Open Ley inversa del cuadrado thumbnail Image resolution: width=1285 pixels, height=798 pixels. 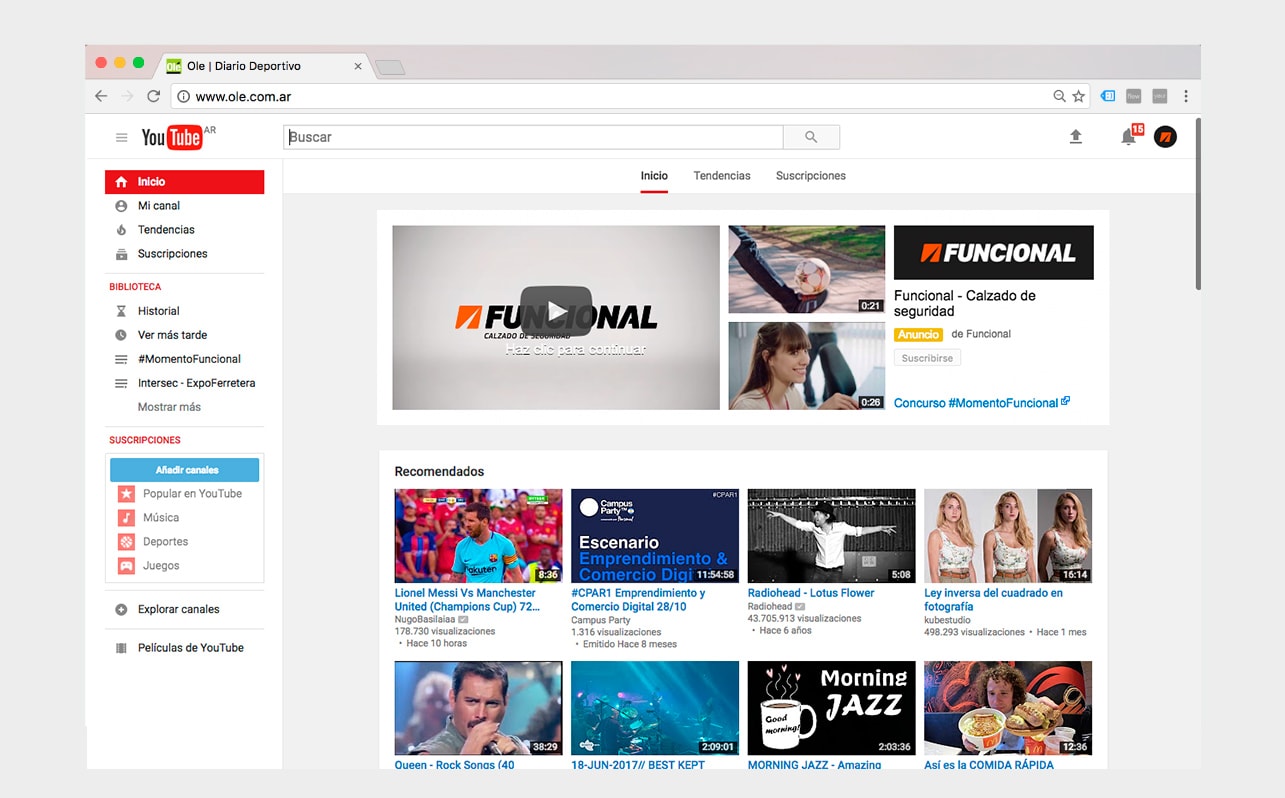(x=1008, y=536)
